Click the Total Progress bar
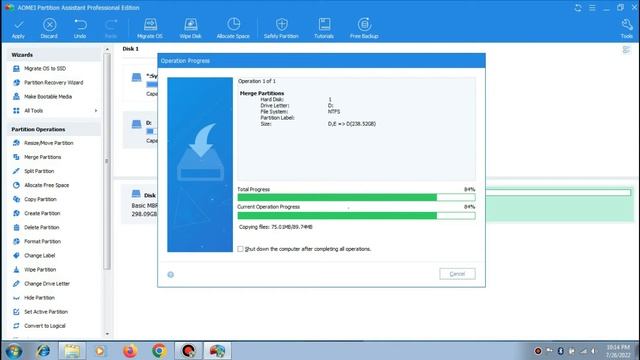This screenshot has height=360, width=640. 356,198
